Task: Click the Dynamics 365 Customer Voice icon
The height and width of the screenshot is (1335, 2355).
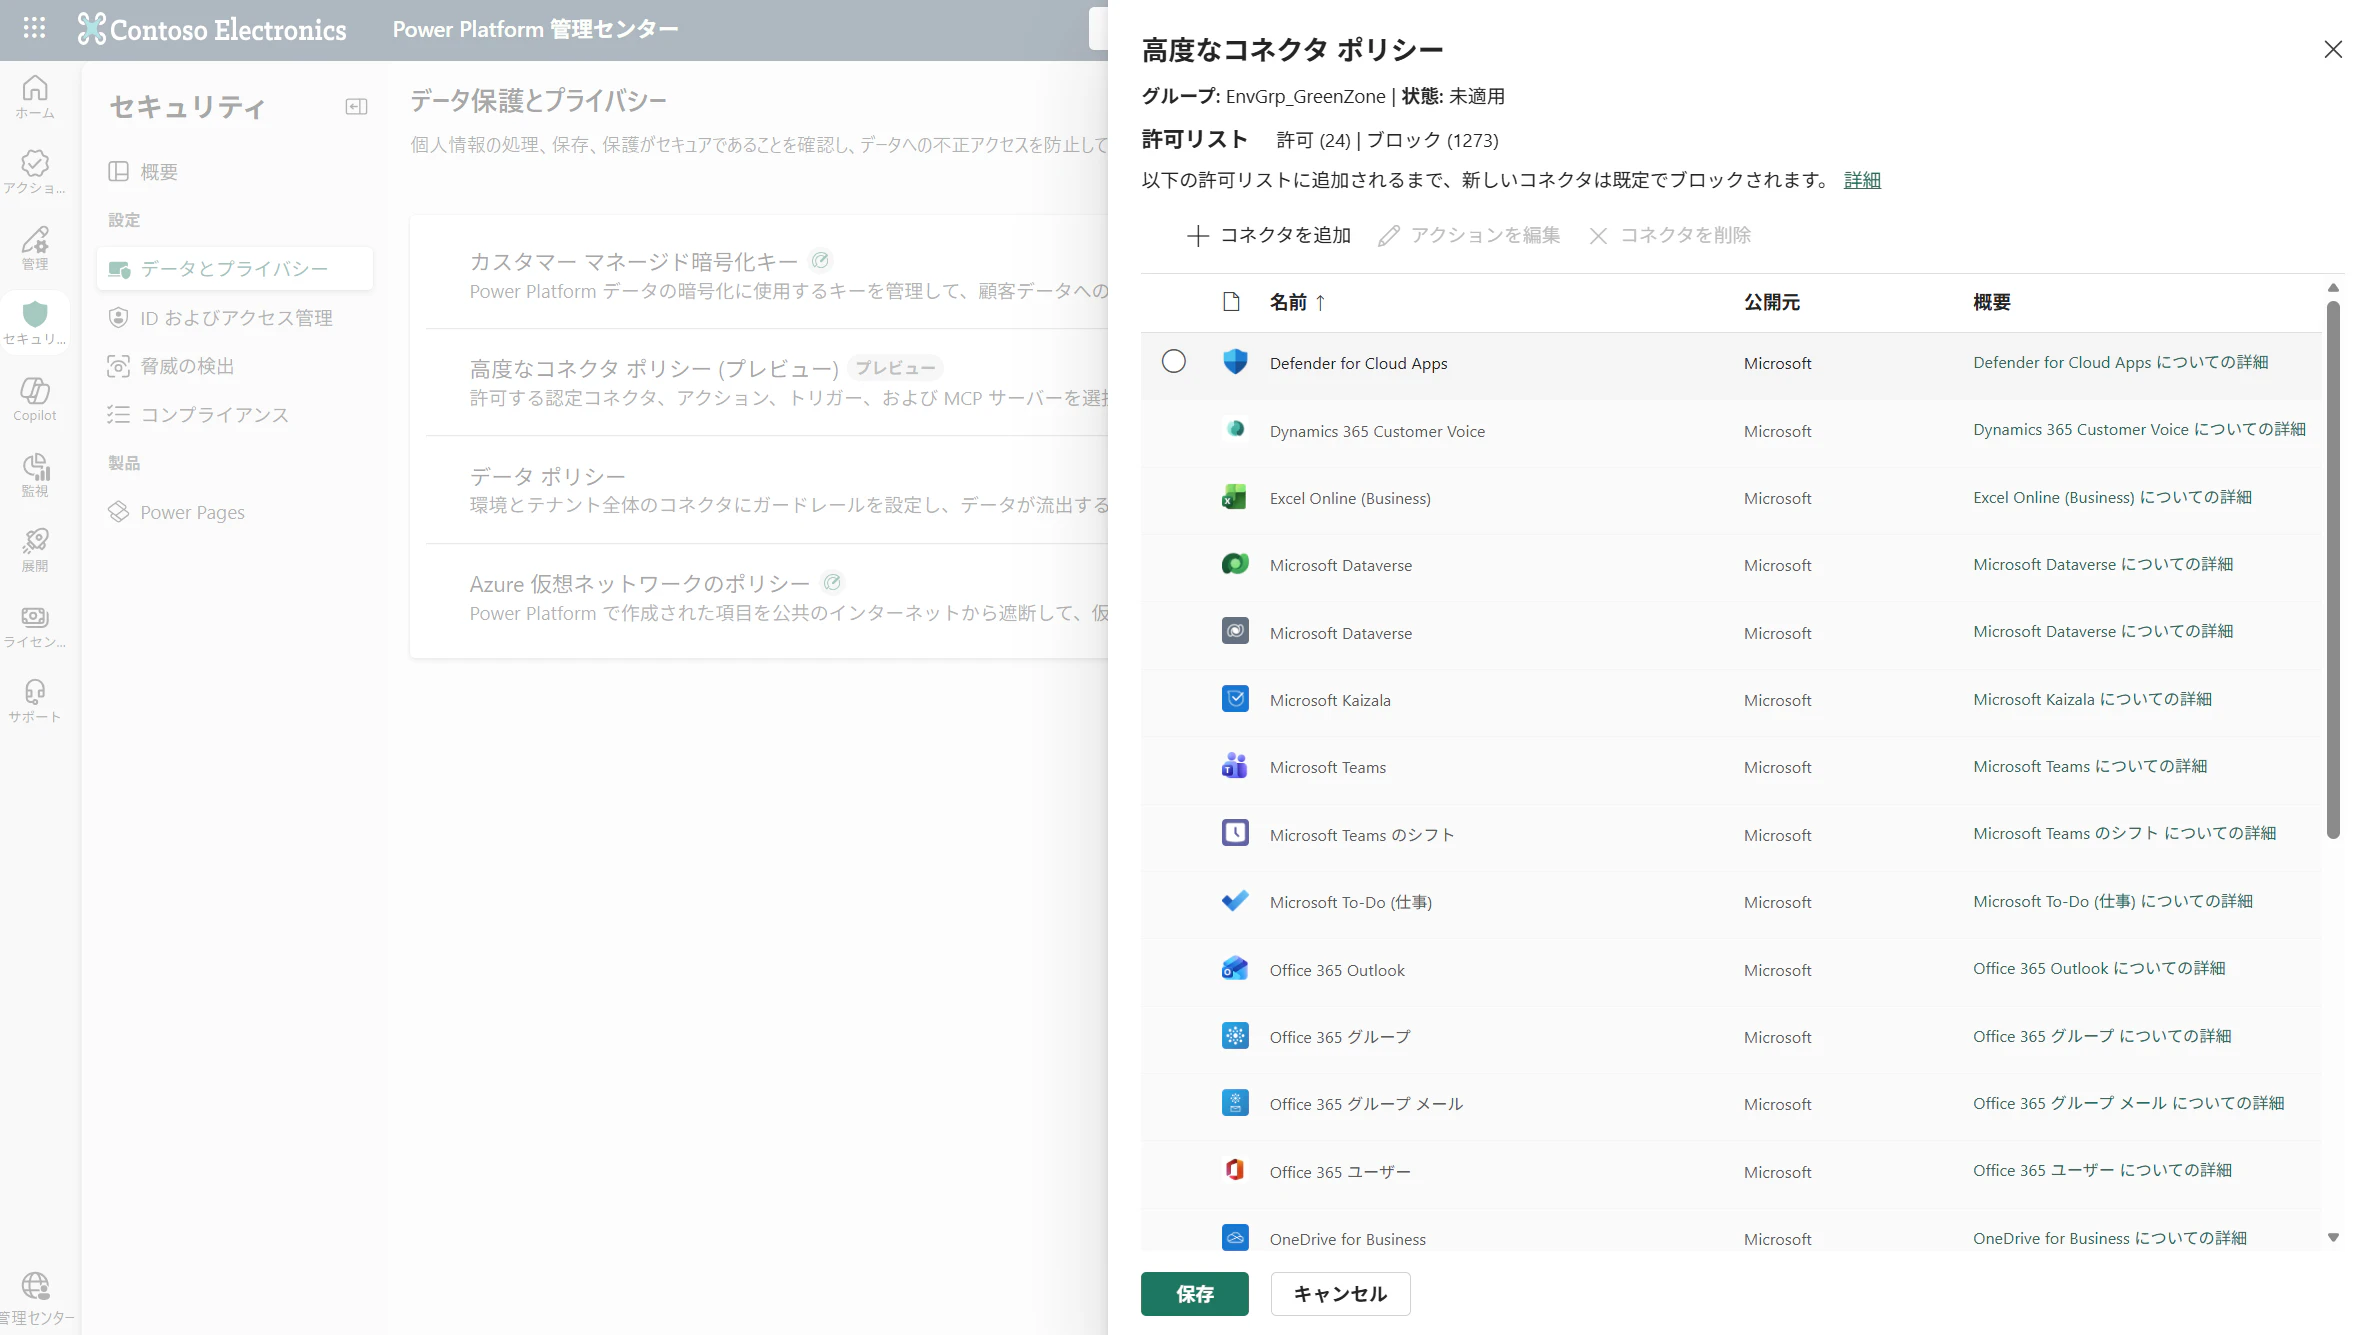Action: [1235, 430]
